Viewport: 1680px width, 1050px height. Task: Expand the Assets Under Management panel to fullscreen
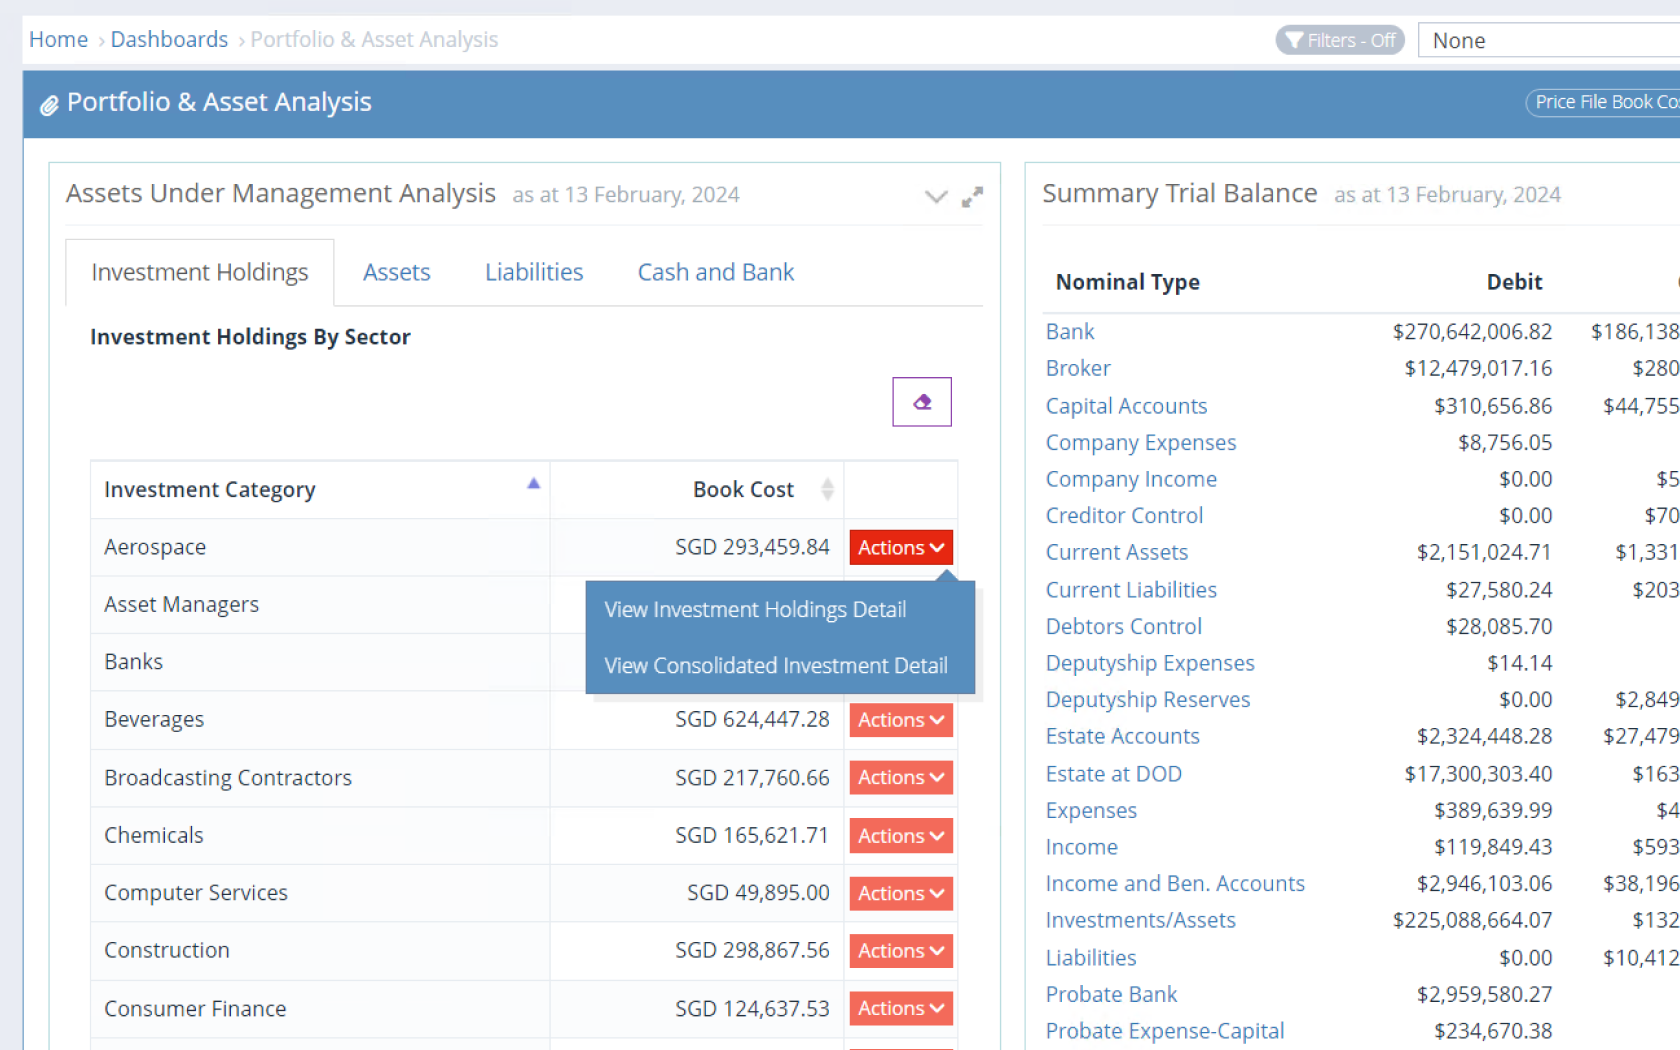click(971, 197)
